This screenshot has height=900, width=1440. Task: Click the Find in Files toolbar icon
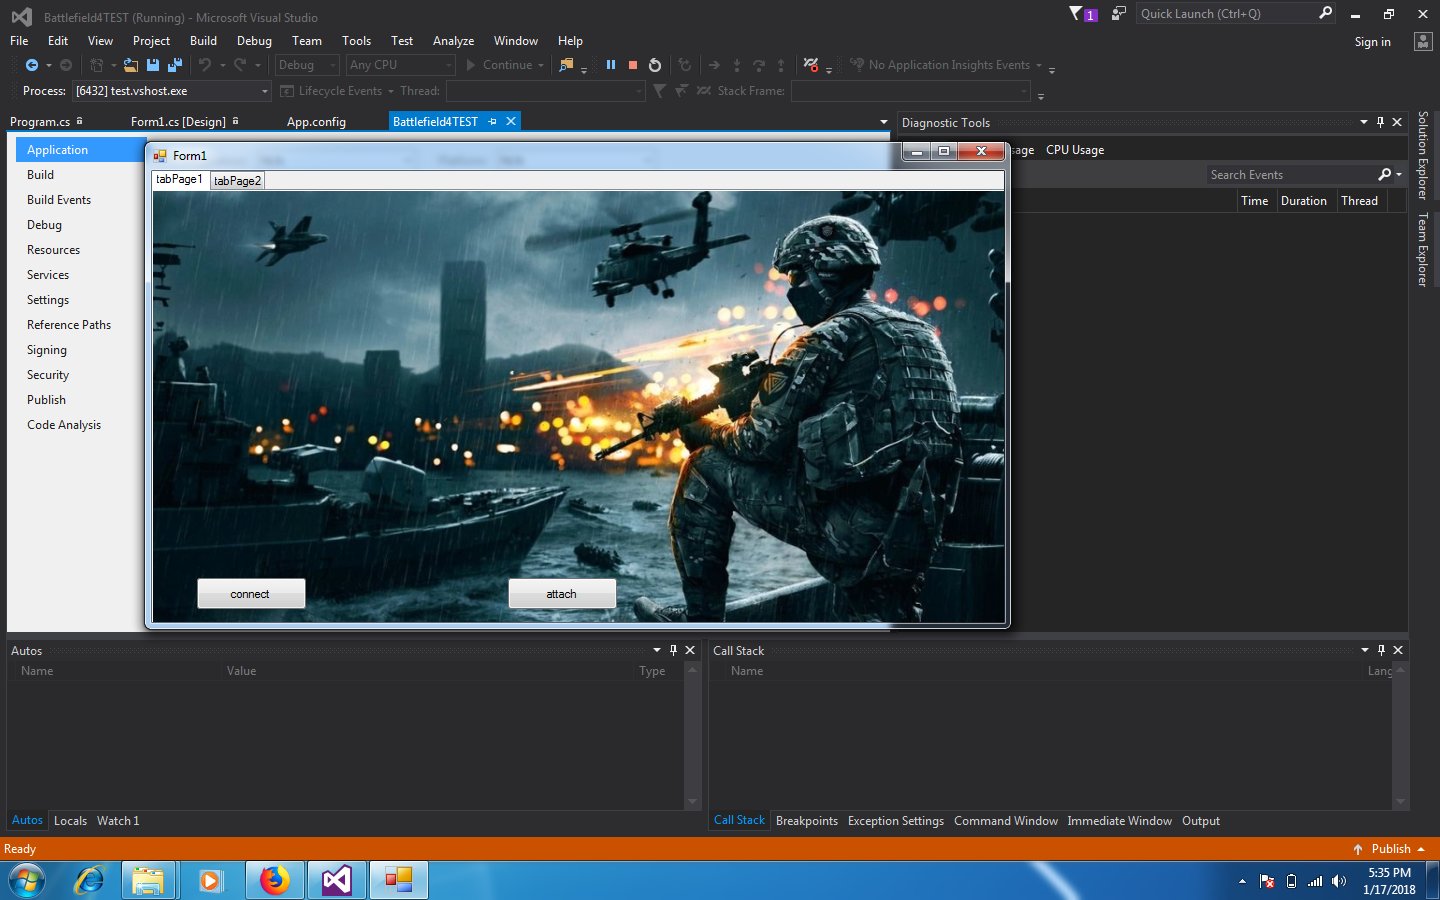point(566,65)
